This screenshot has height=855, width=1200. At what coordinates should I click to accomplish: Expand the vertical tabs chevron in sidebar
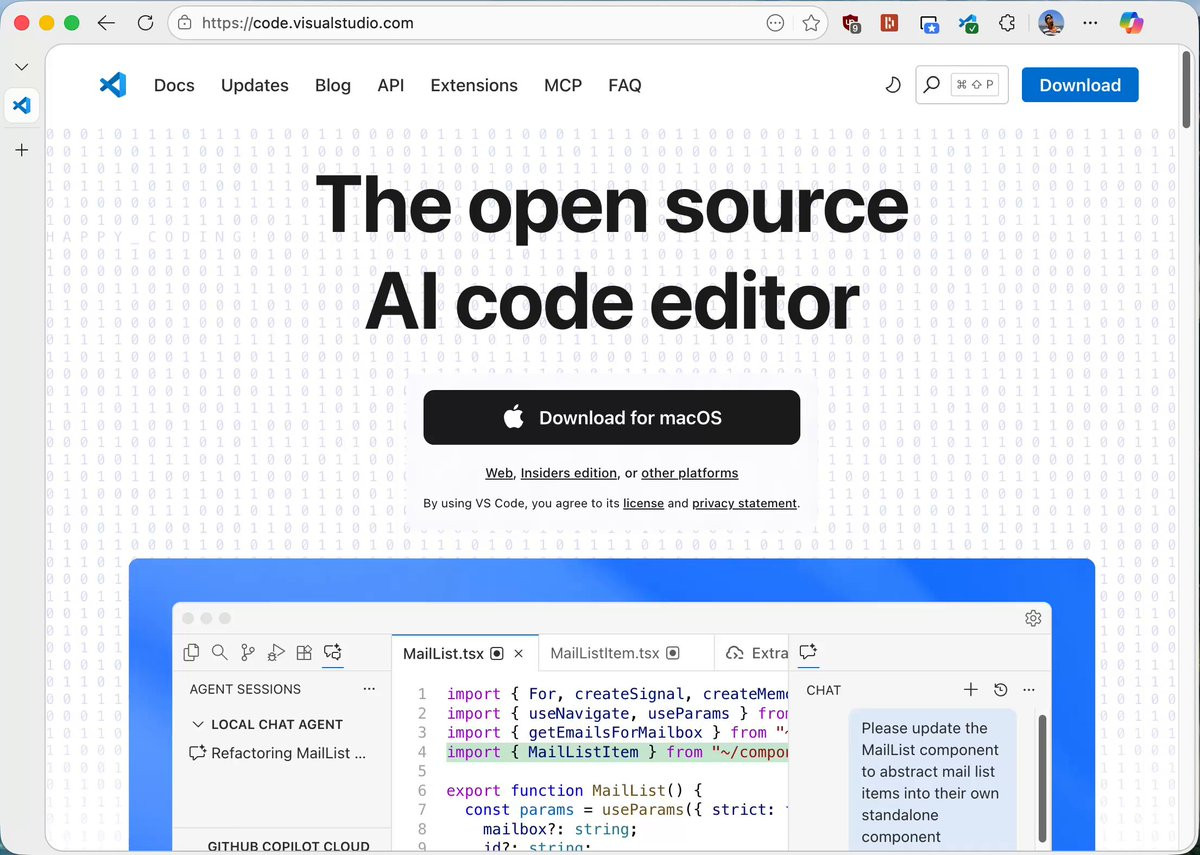pyautogui.click(x=22, y=67)
